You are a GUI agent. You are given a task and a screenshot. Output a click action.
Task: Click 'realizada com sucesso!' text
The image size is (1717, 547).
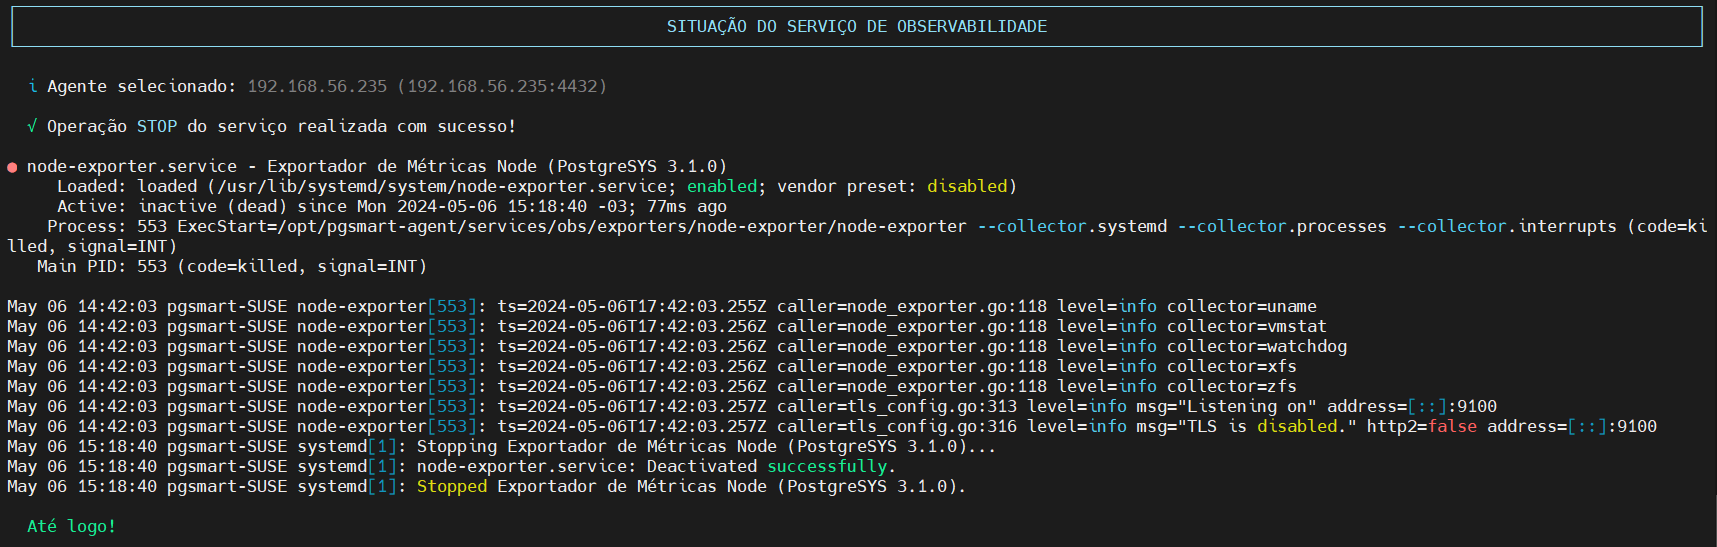tap(407, 127)
